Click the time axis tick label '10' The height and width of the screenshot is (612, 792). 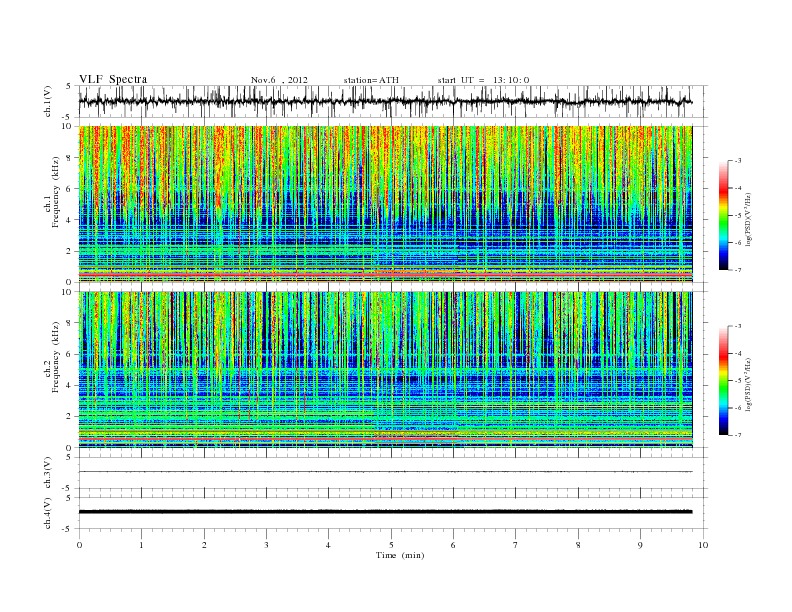pos(703,545)
